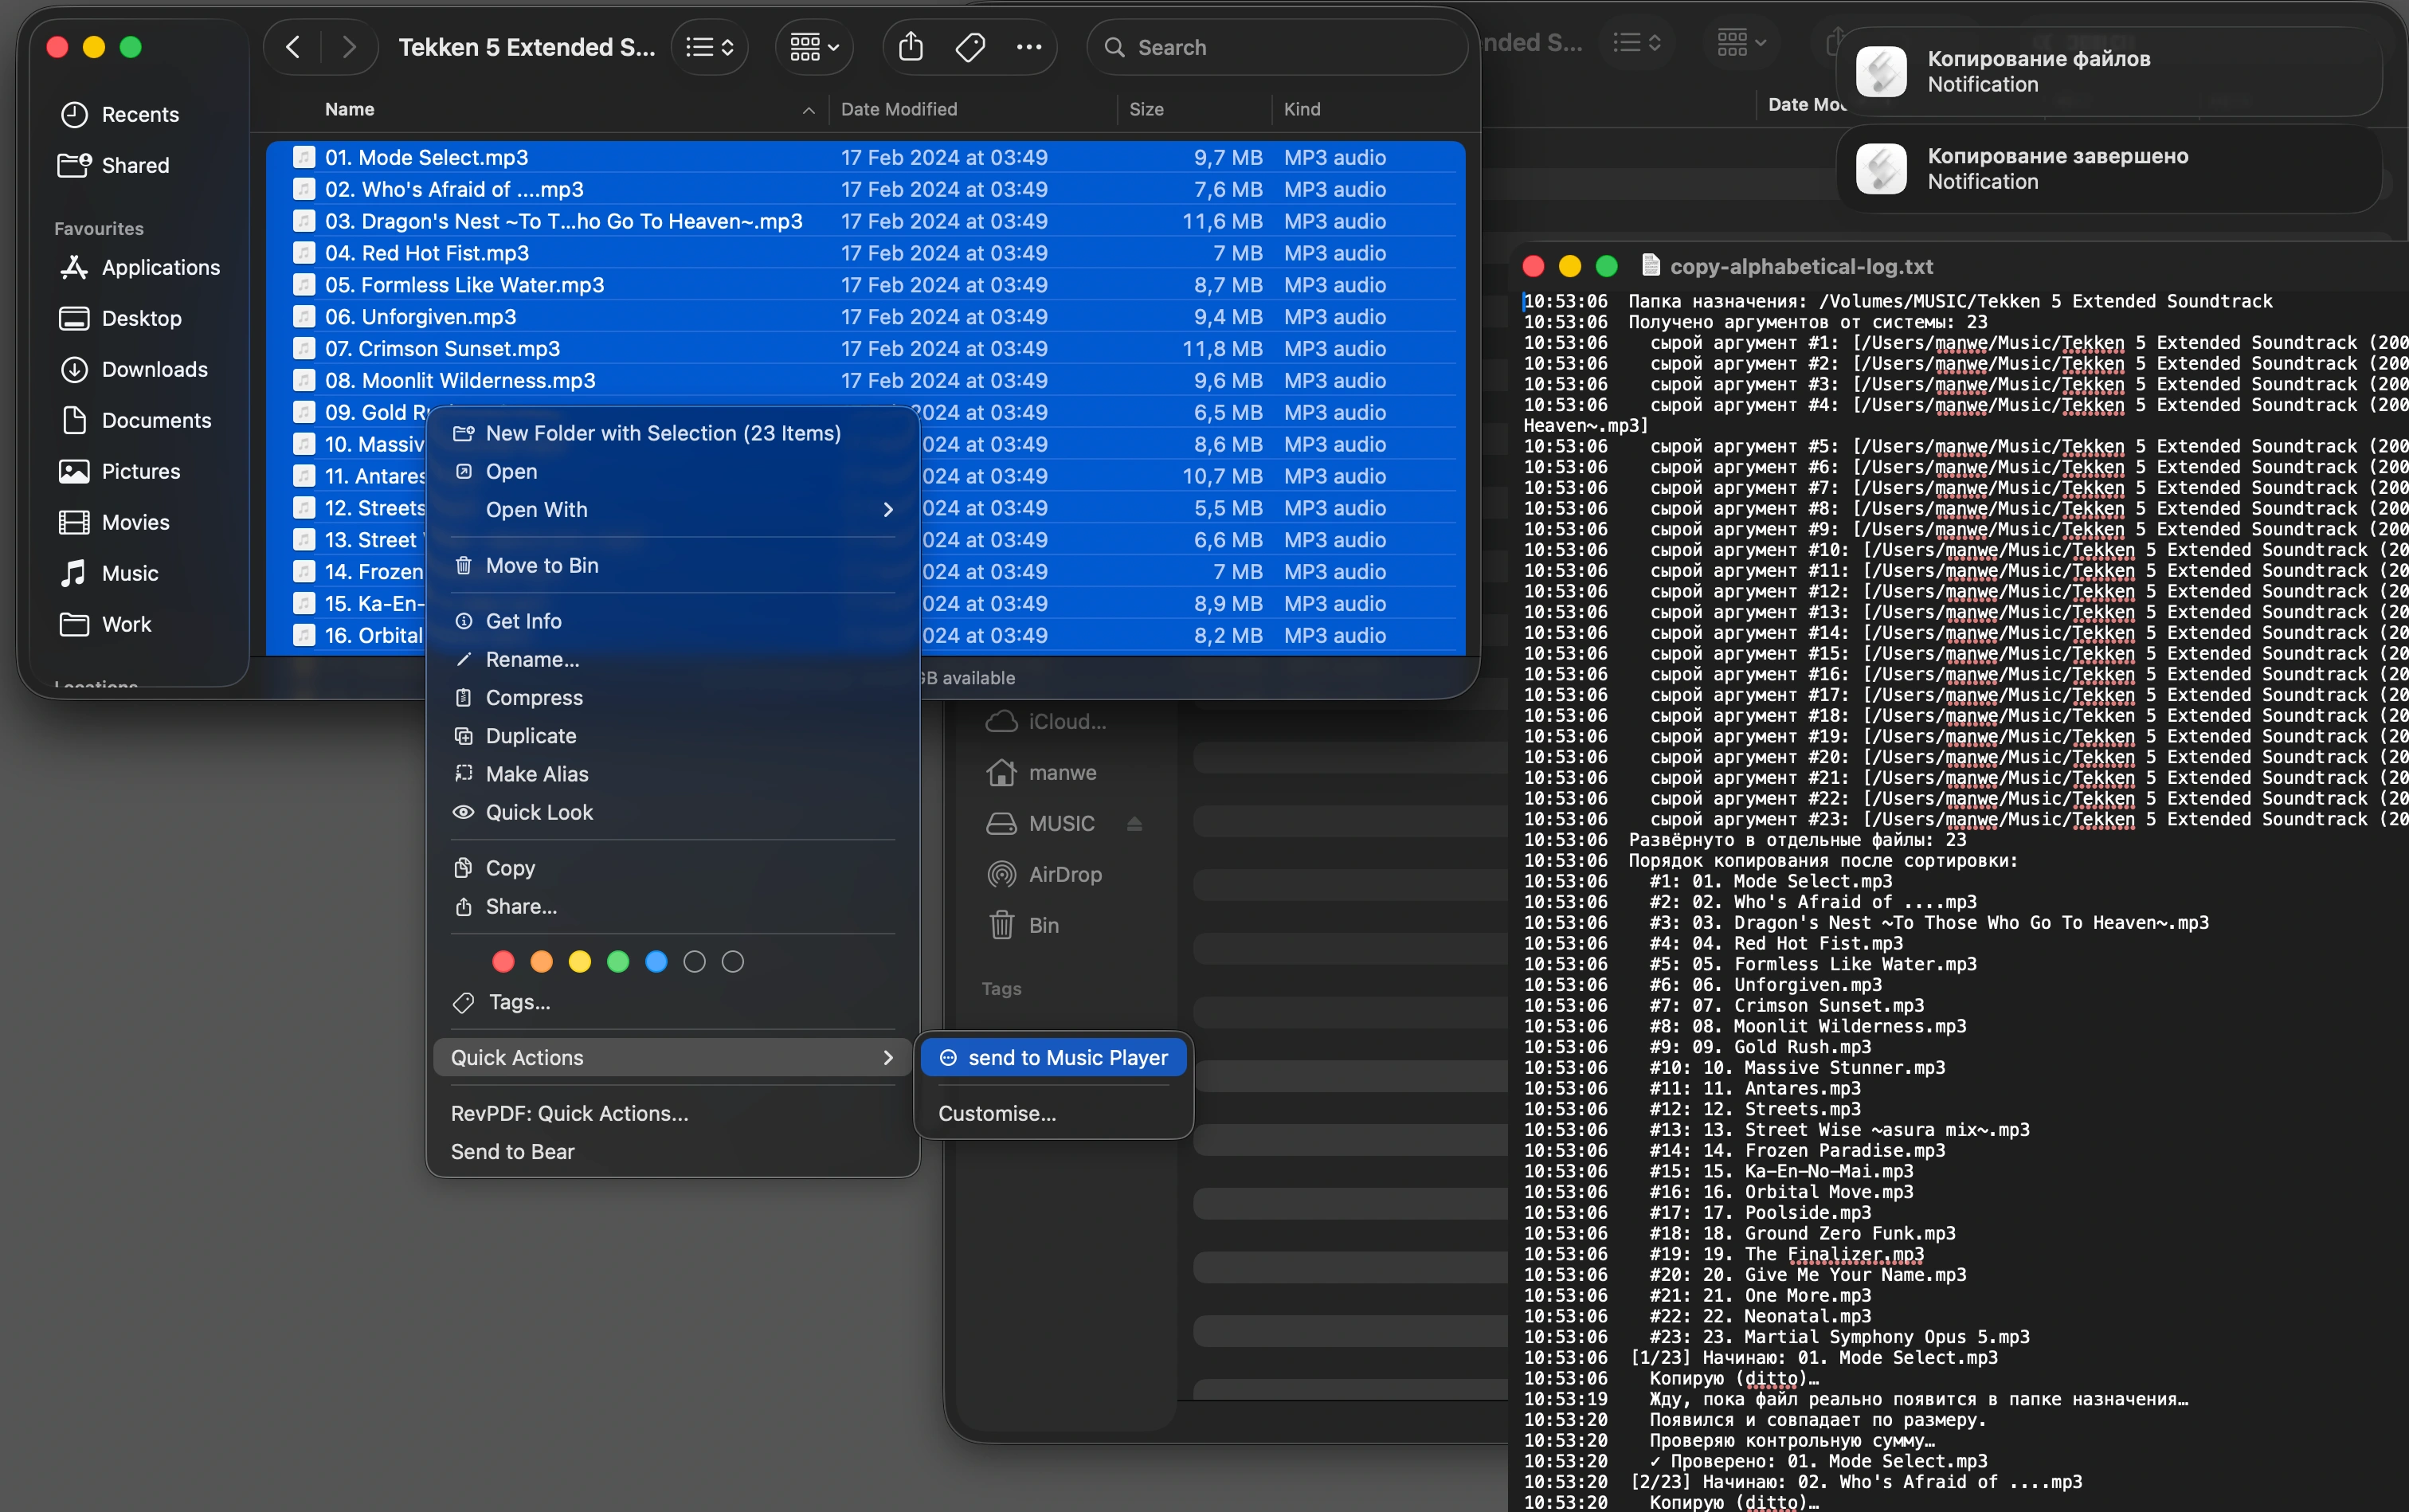
Task: Apply the yellow tag color
Action: 580,961
